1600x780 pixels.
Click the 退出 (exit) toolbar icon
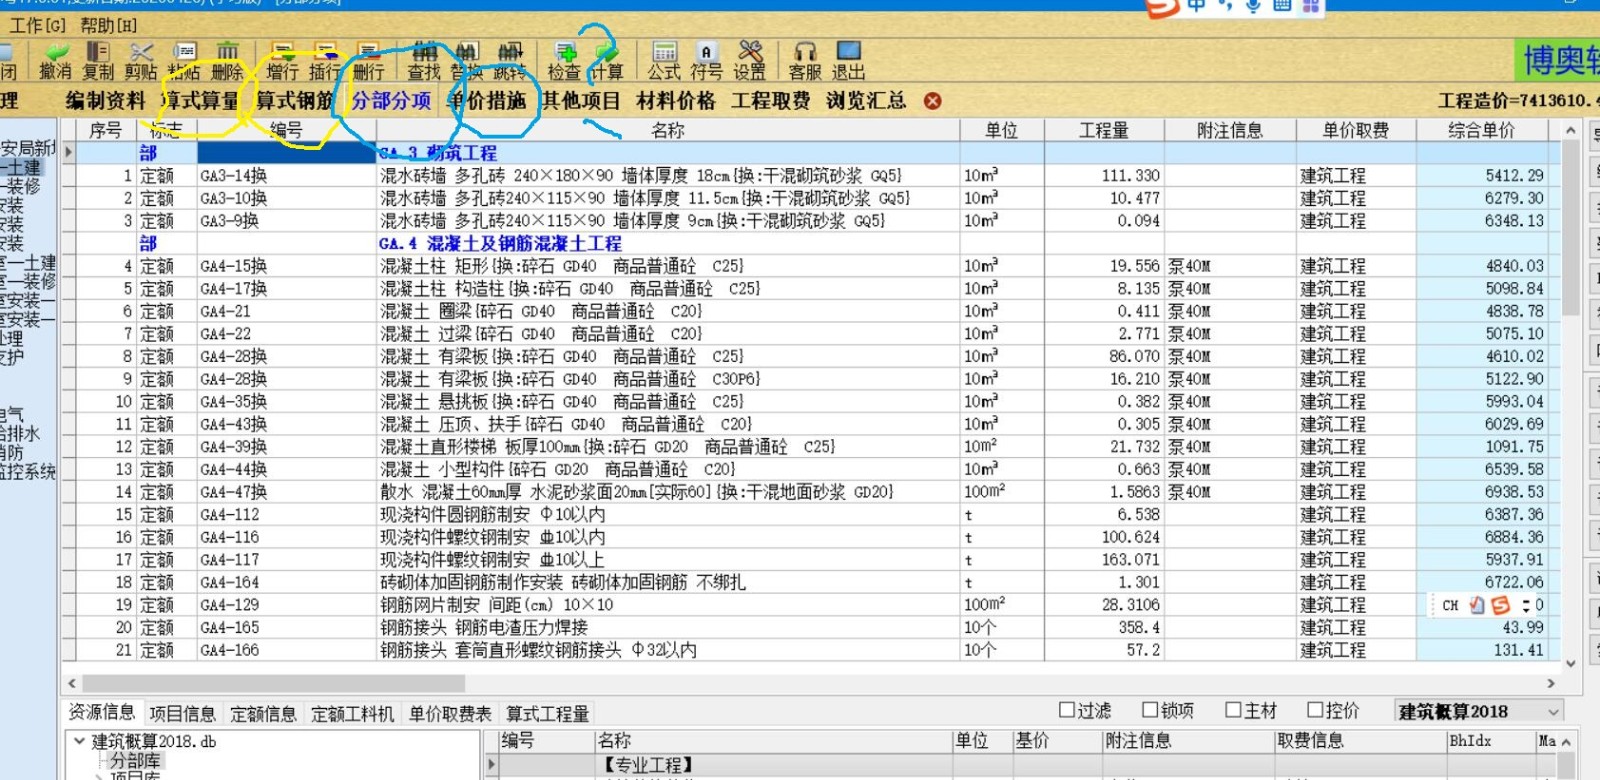[848, 60]
